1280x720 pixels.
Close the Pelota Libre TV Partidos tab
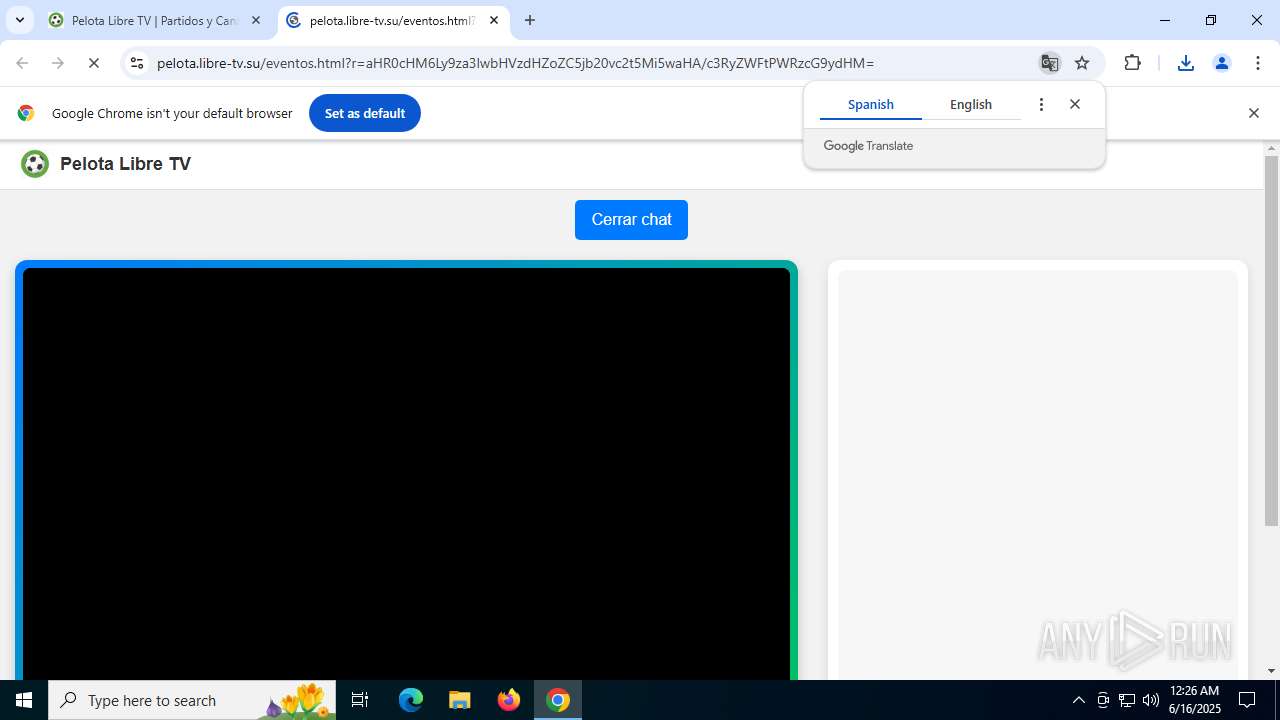(x=255, y=20)
